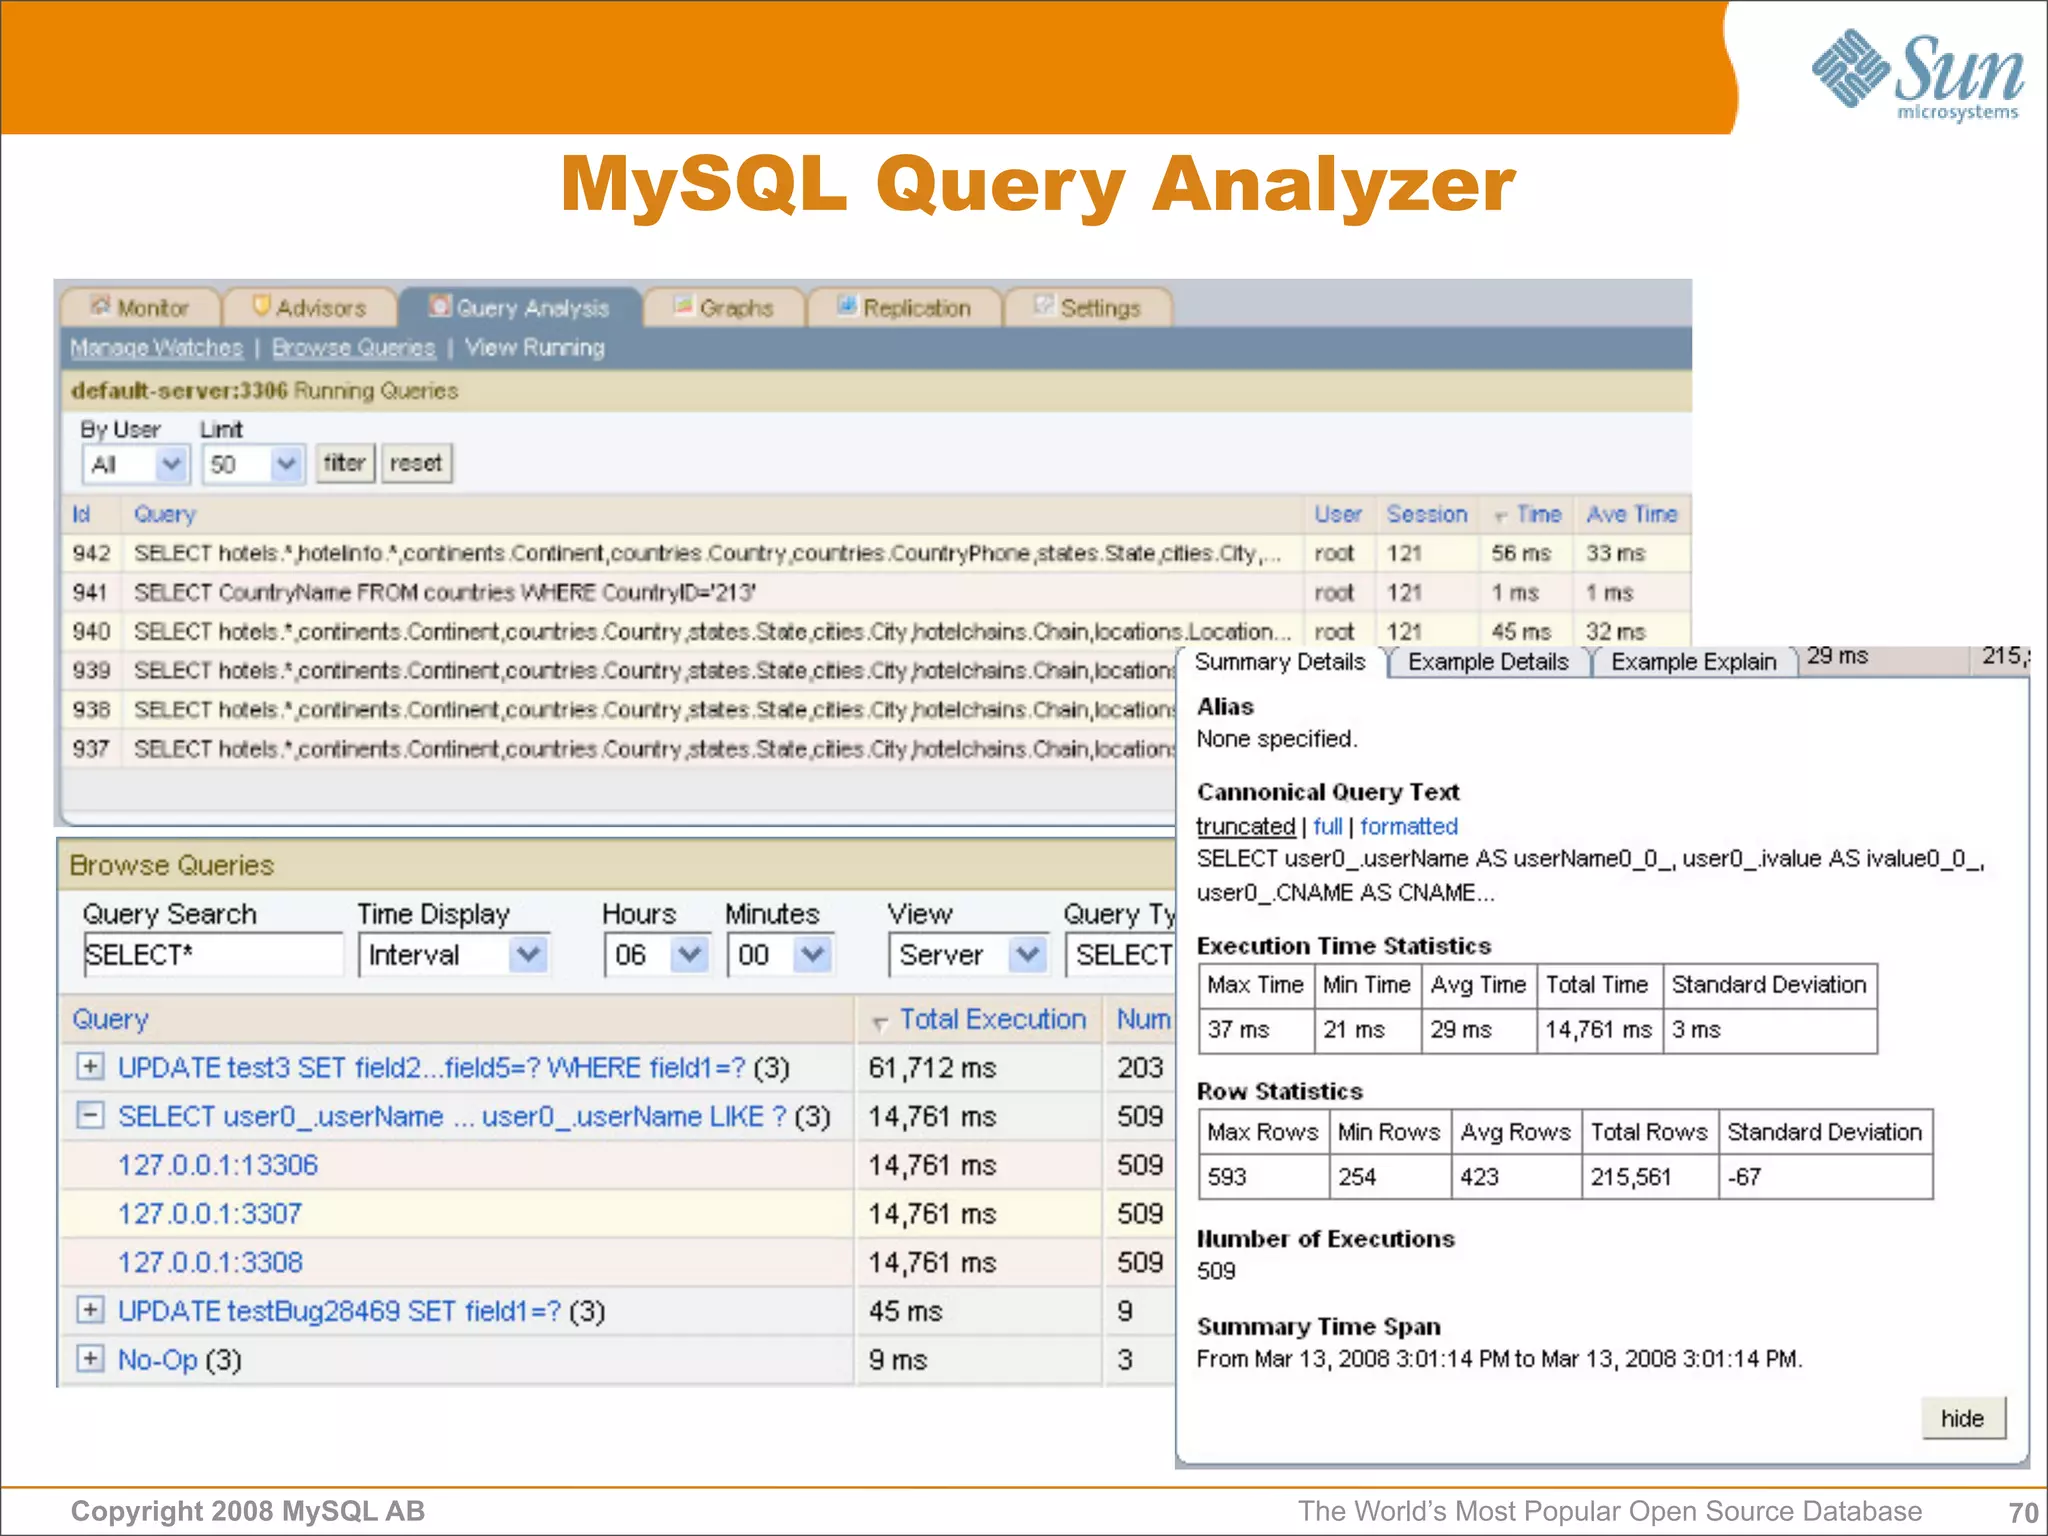Click the Time column sort arrow icon
Viewport: 2048px width, 1536px height.
pyautogui.click(x=1501, y=517)
